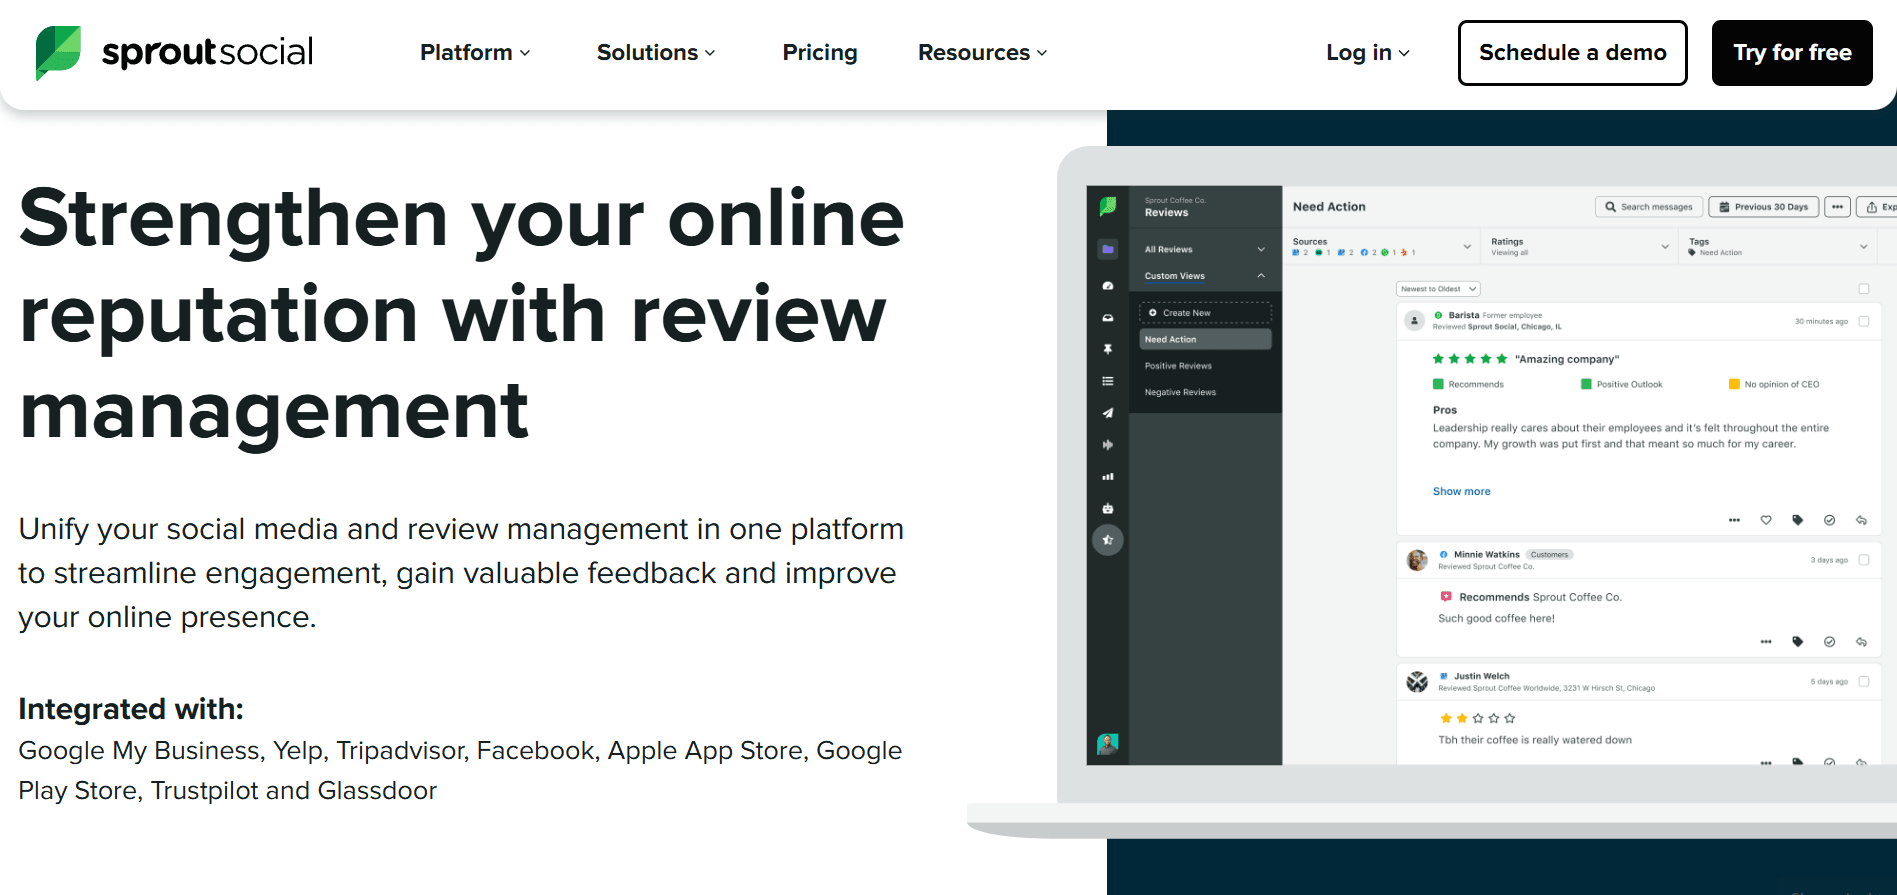
Task: Open more options on Minnie Watkins review
Action: coord(1766,642)
